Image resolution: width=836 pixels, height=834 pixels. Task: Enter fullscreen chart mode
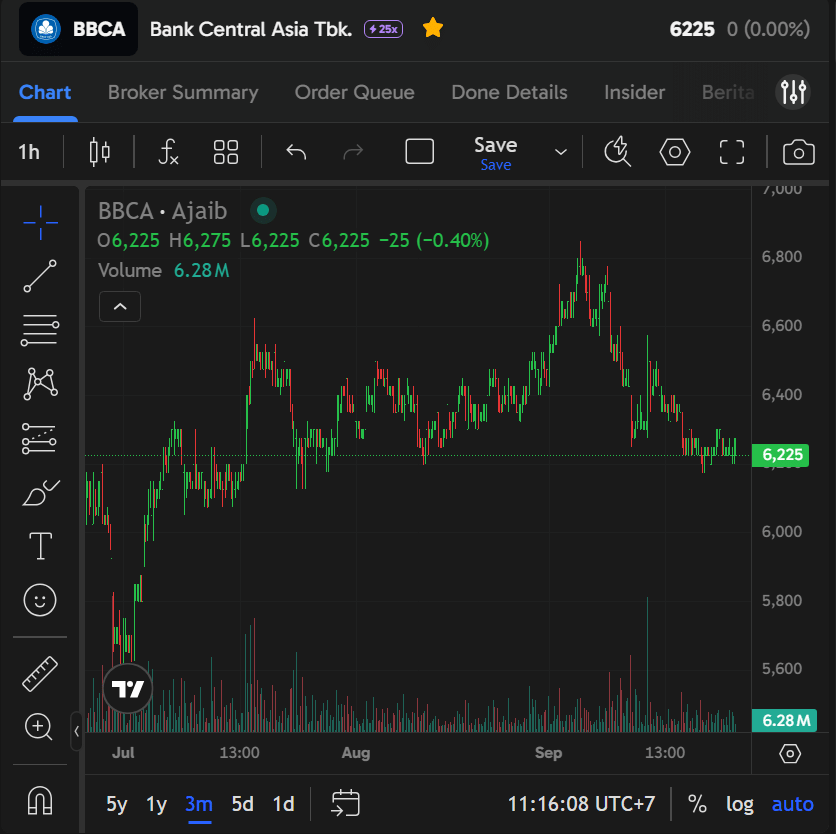click(732, 152)
